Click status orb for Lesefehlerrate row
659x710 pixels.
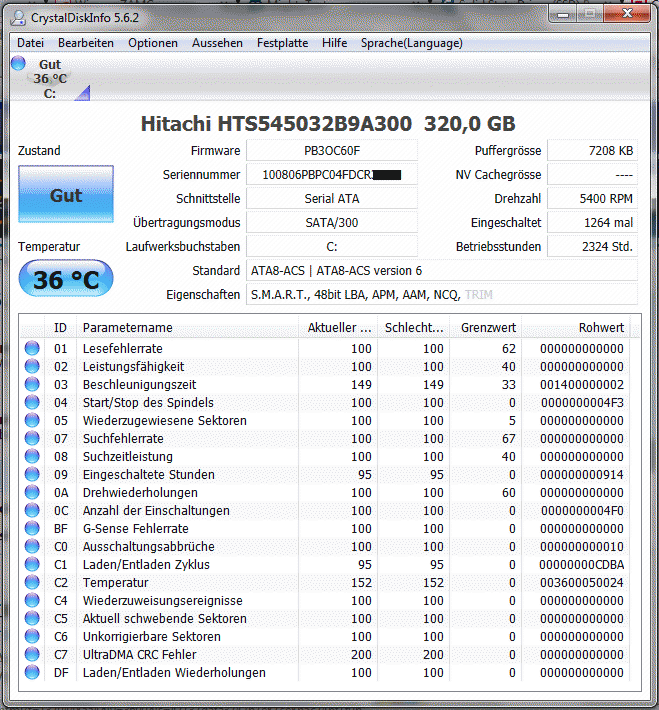pyautogui.click(x=32, y=348)
